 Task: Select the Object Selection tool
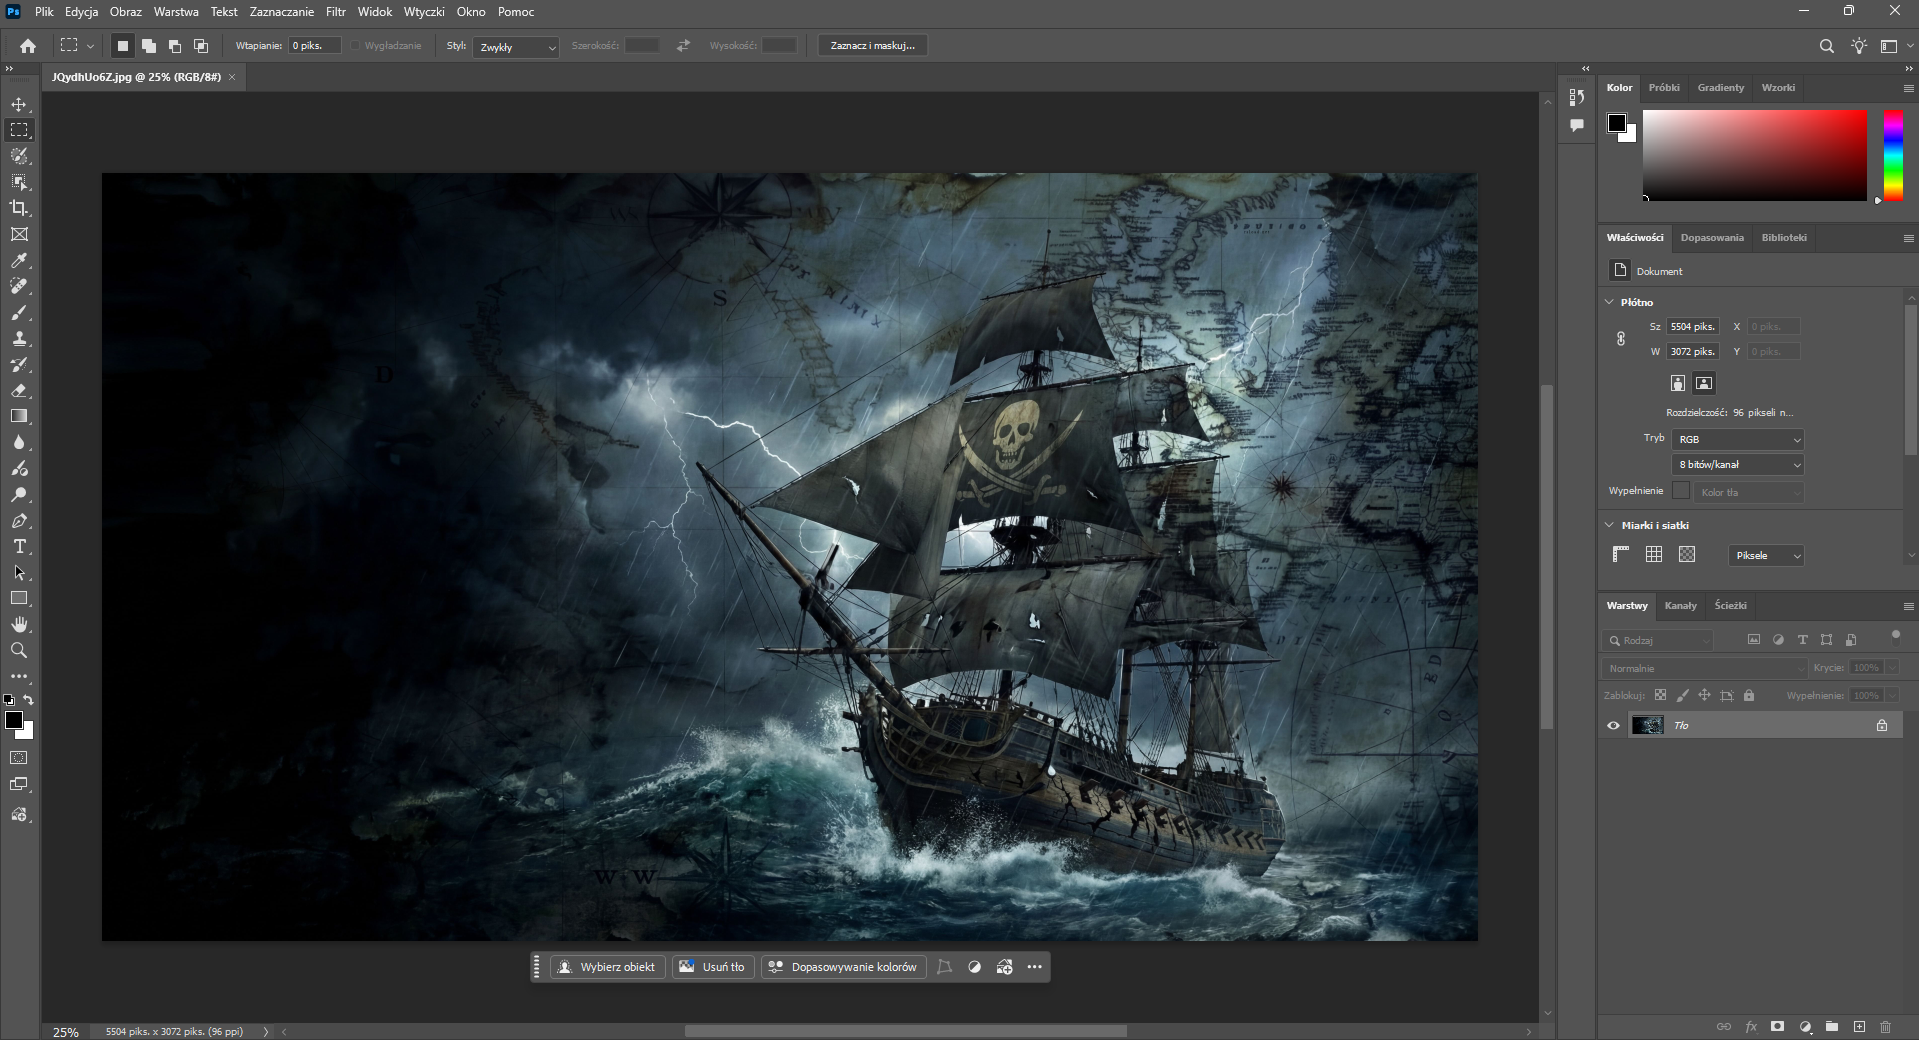pyautogui.click(x=19, y=182)
